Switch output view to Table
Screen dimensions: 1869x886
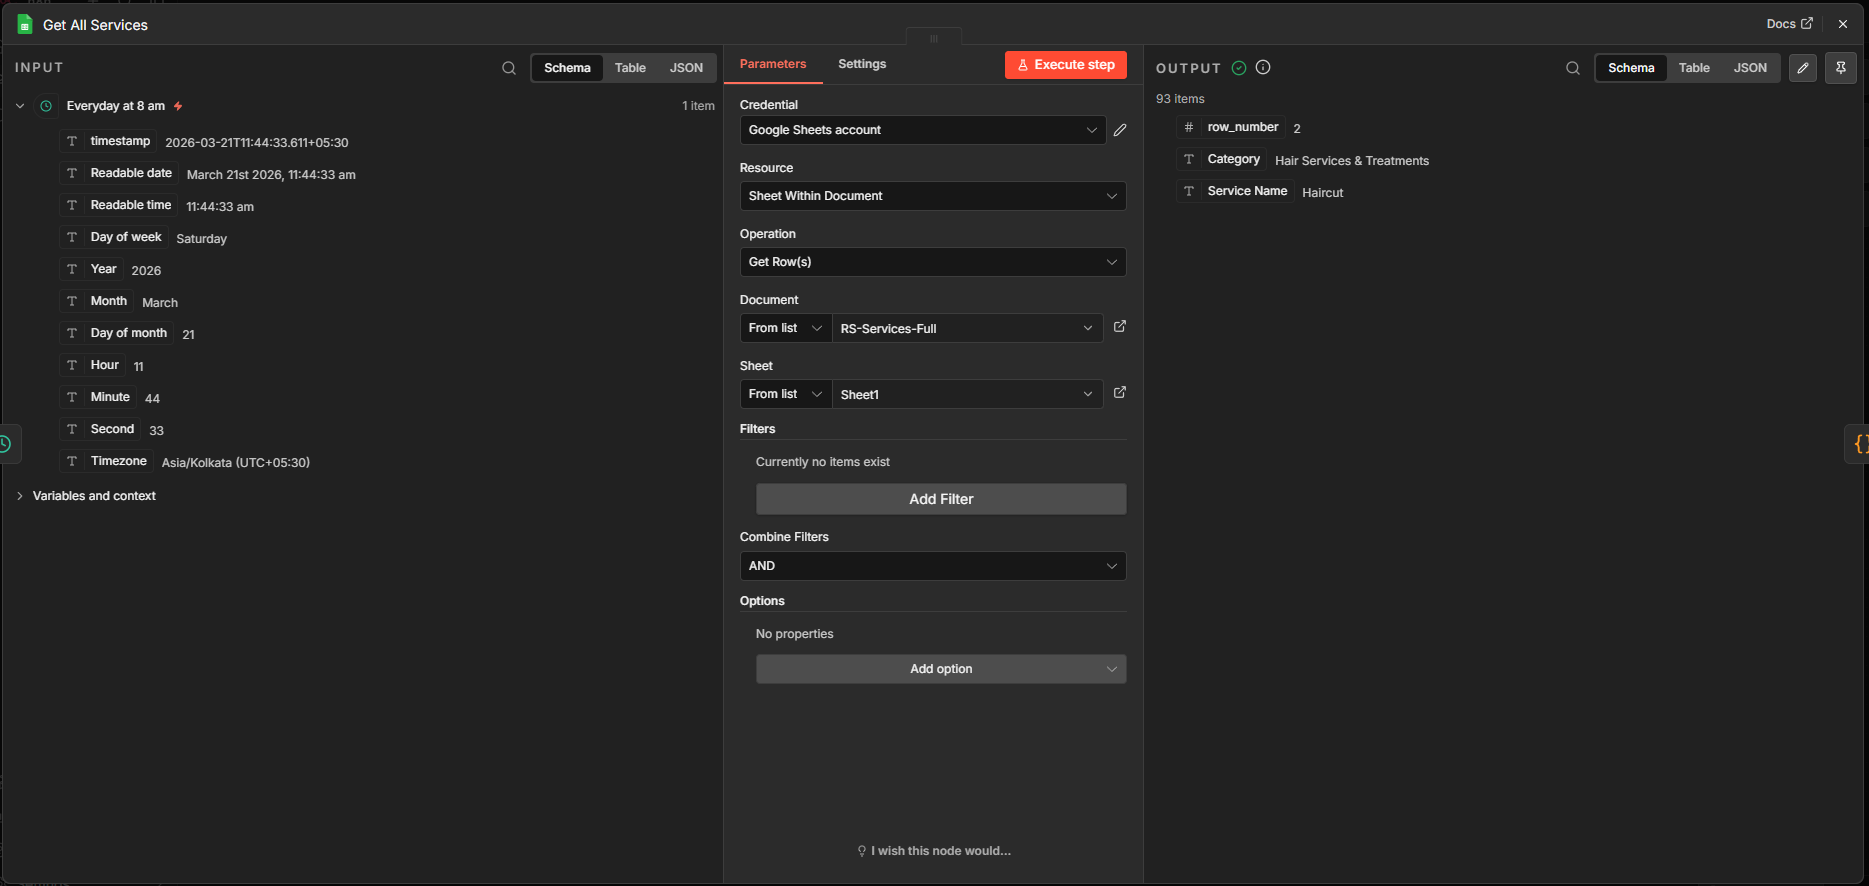1694,68
